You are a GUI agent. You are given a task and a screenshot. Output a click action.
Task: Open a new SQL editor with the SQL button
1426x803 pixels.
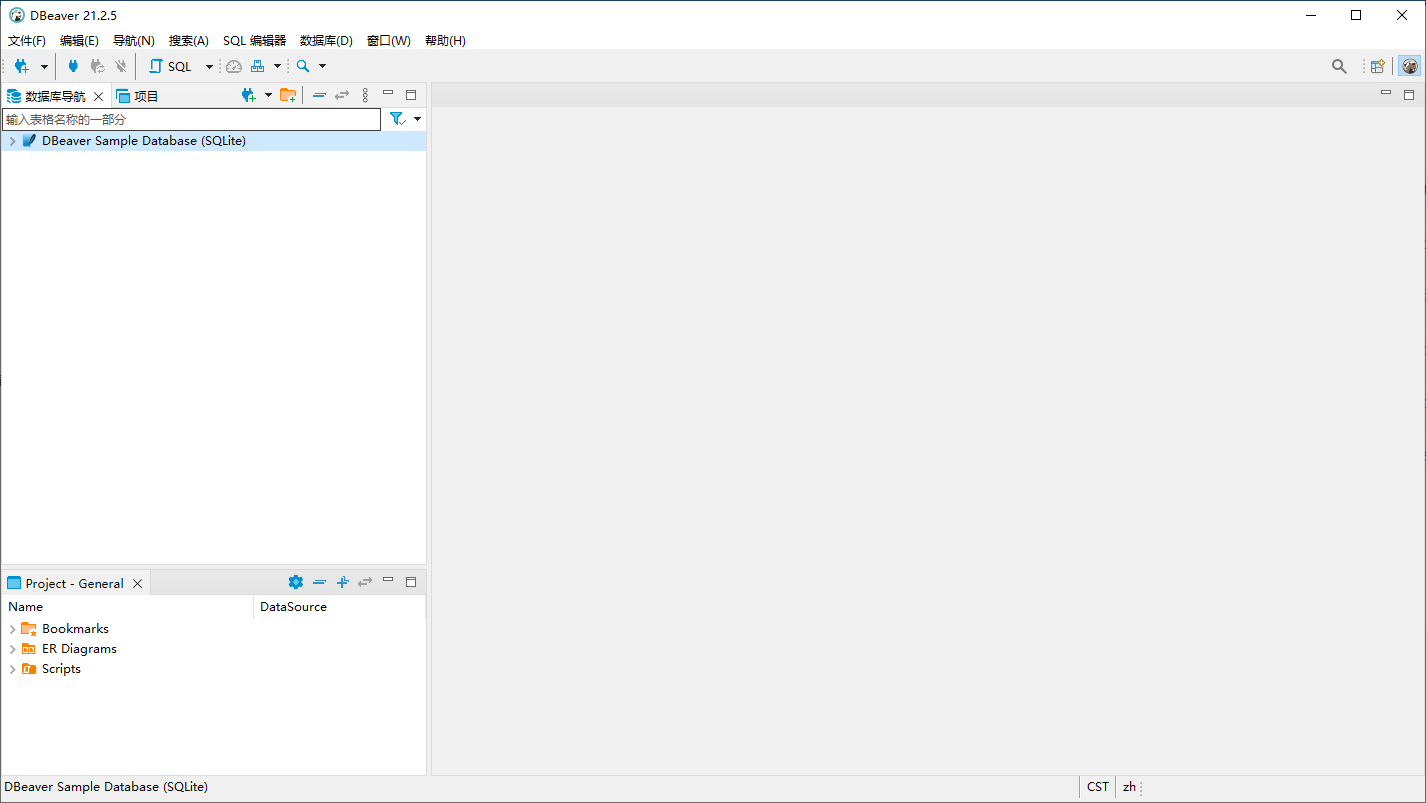pyautogui.click(x=170, y=66)
